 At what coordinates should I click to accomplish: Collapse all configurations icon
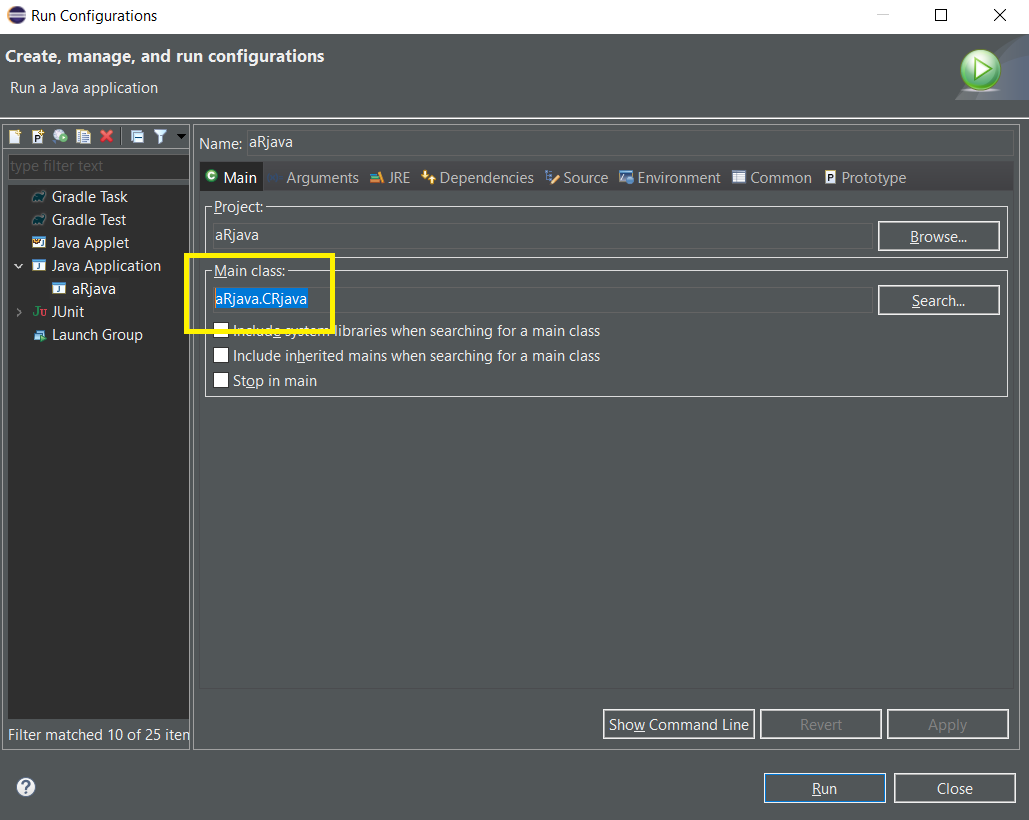pyautogui.click(x=137, y=136)
